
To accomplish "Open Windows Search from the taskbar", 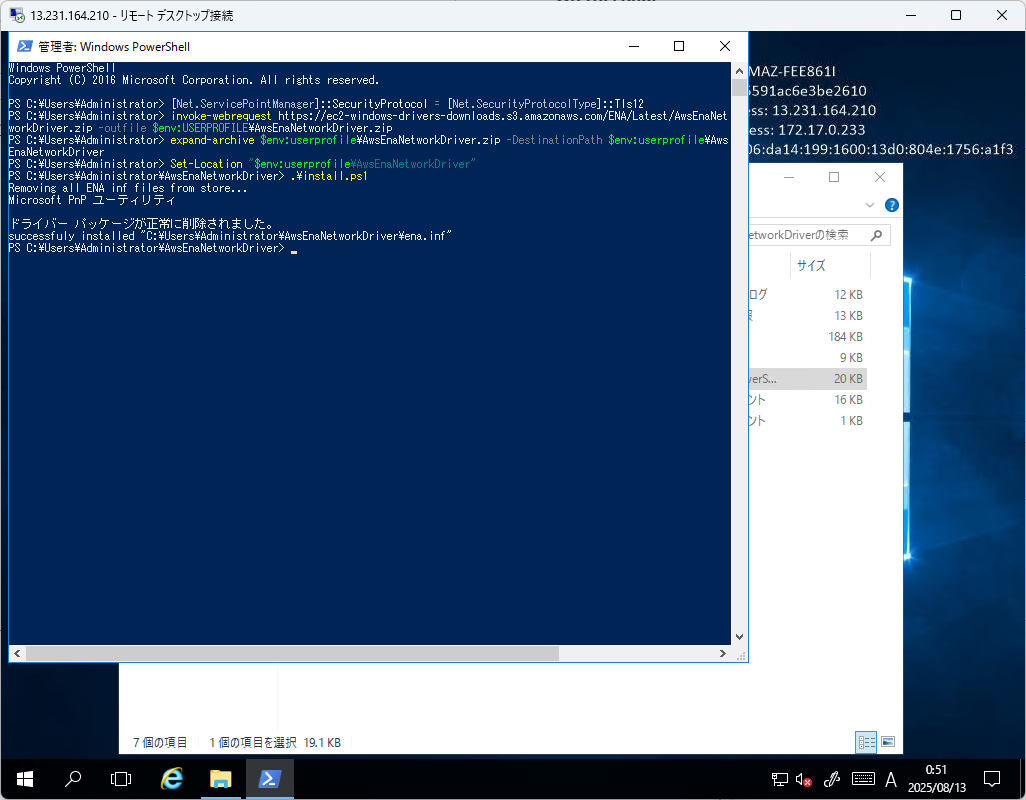I will point(71,779).
